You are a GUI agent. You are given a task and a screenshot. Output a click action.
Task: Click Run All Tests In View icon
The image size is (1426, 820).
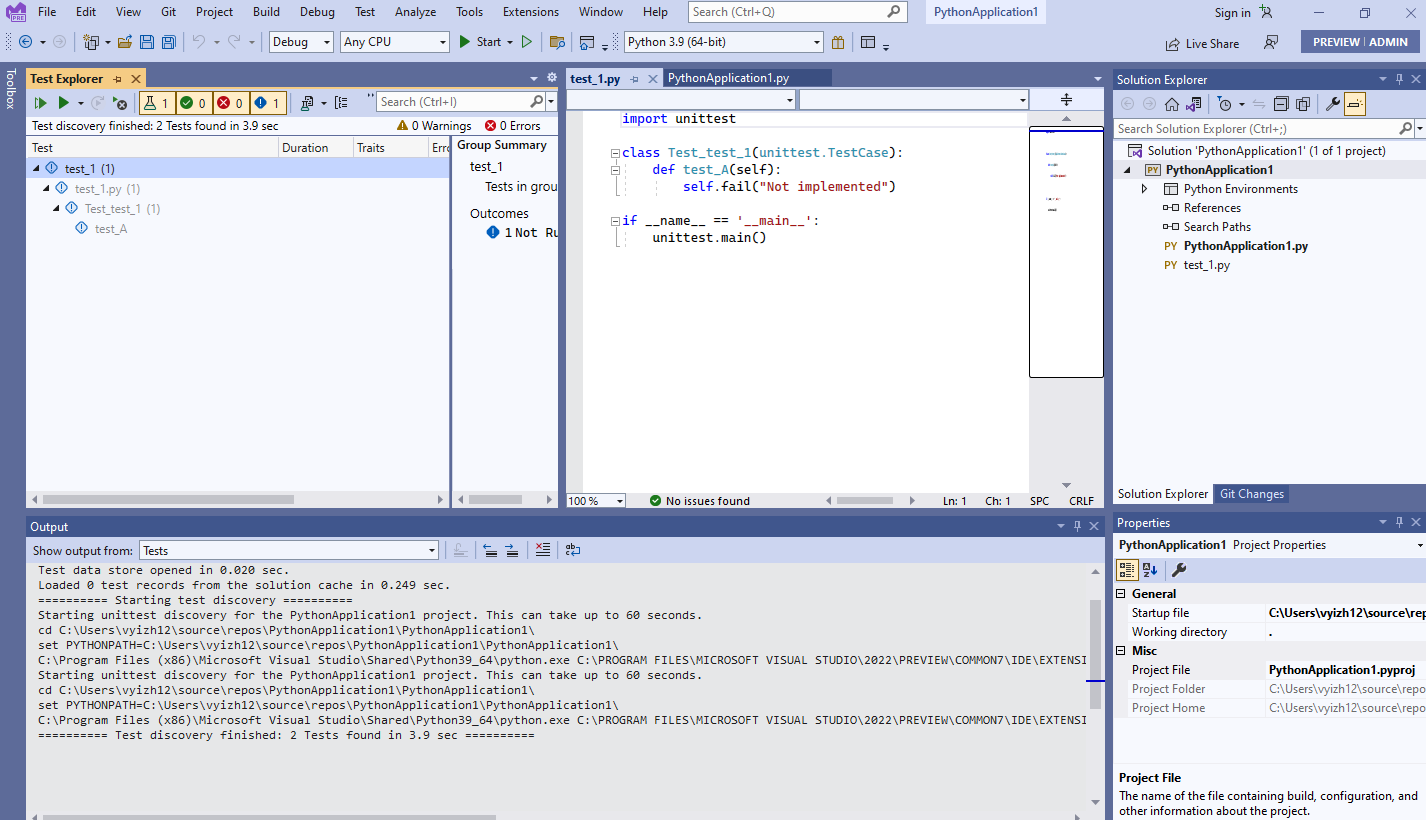pyautogui.click(x=41, y=102)
